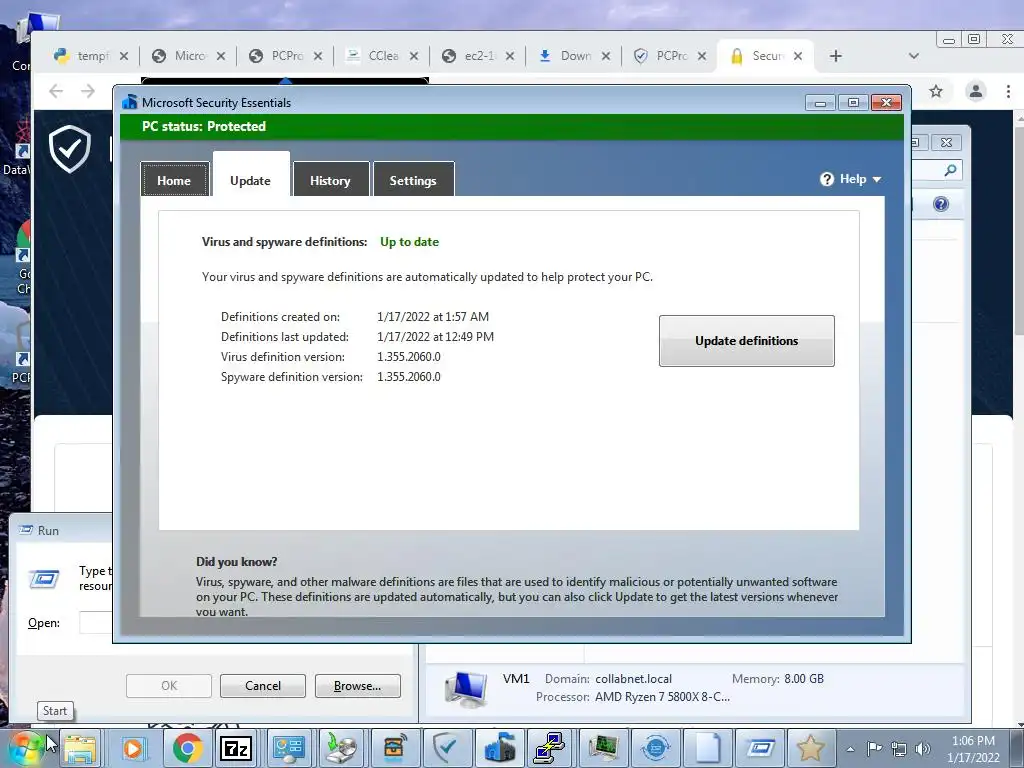1024x768 pixels.
Task: Go to the Settings tab
Action: point(413,180)
